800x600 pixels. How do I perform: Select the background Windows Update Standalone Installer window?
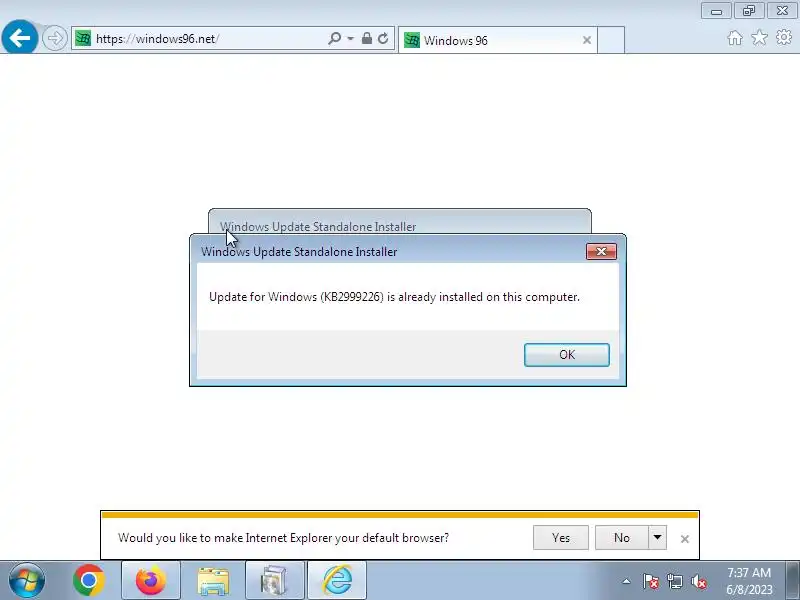(400, 222)
